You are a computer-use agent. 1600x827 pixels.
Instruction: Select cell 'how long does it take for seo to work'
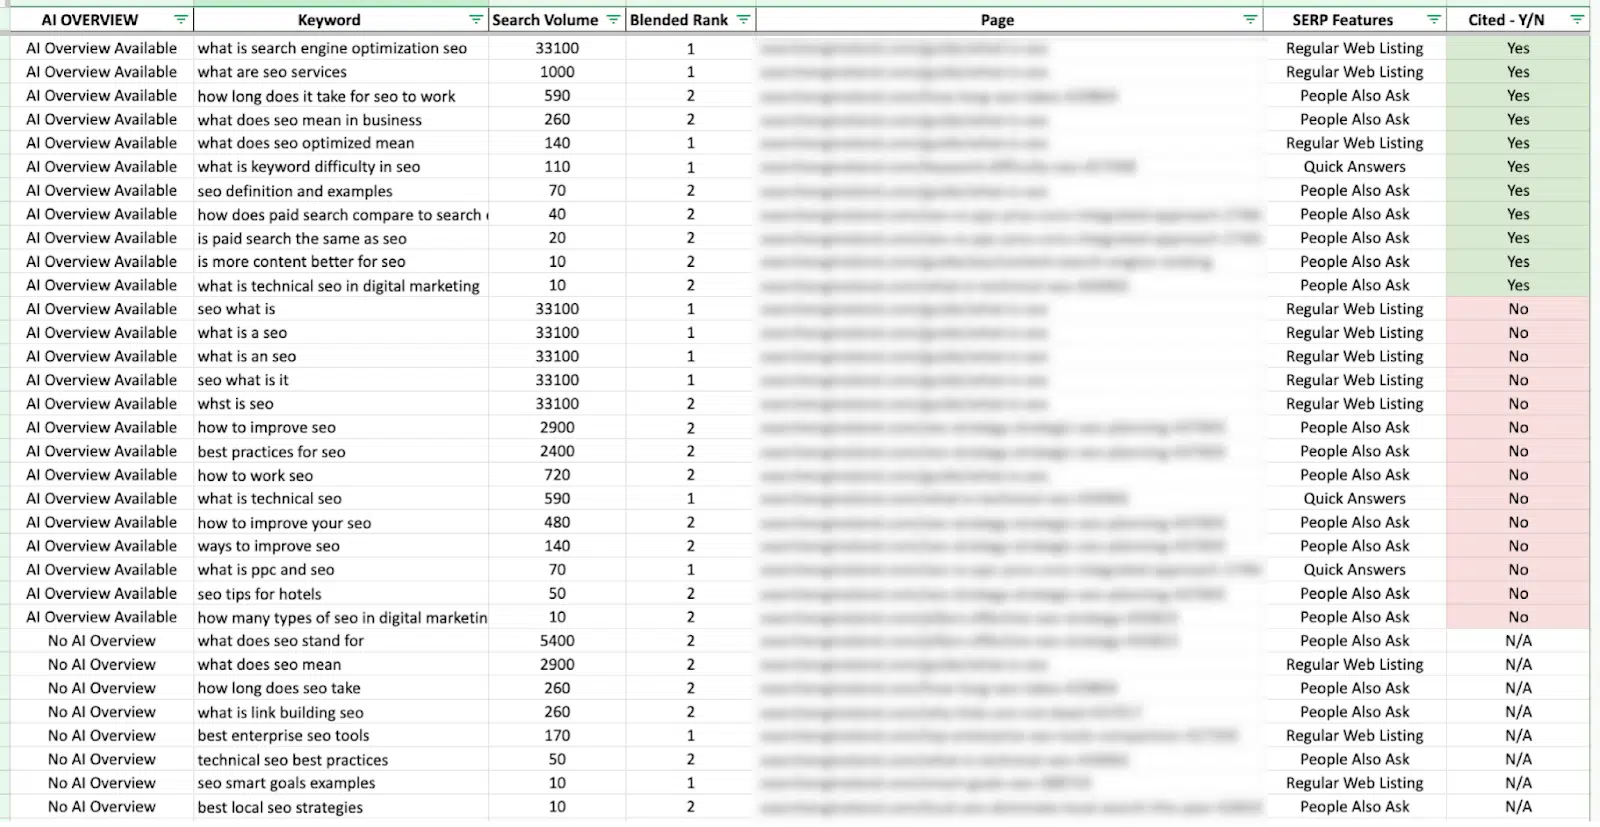click(x=341, y=96)
